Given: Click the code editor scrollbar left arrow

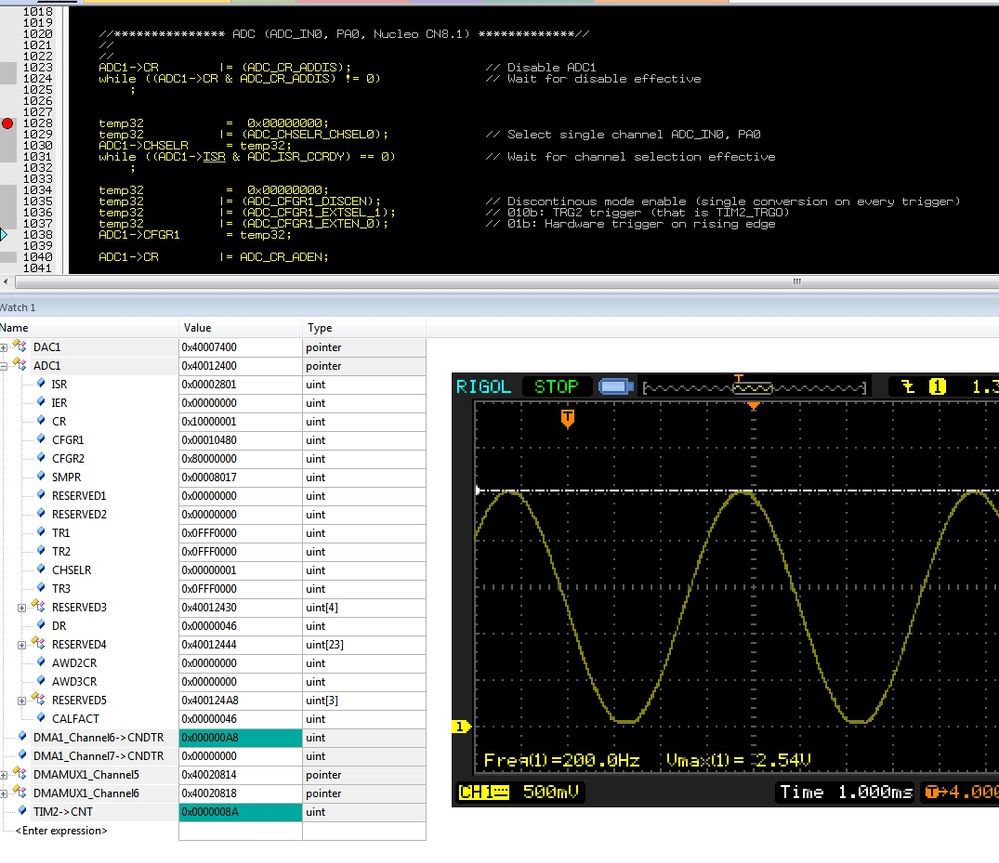Looking at the screenshot, I should click(x=5, y=281).
